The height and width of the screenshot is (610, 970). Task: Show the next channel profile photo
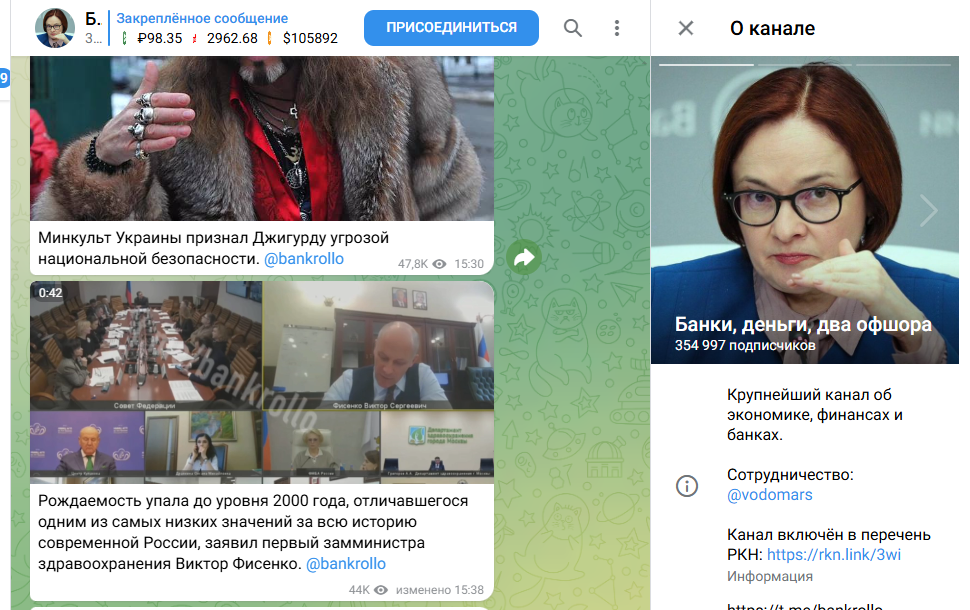pyautogui.click(x=928, y=210)
